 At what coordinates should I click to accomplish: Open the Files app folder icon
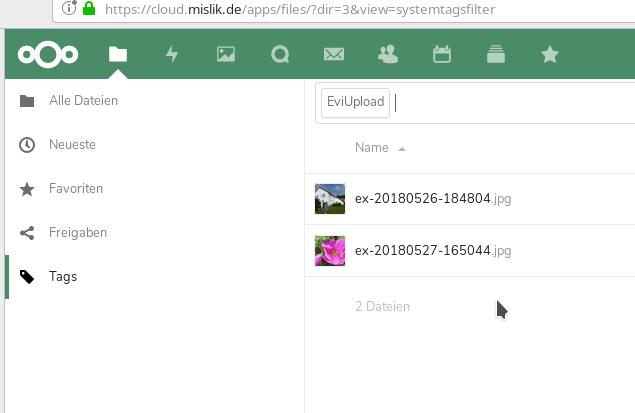(x=118, y=54)
